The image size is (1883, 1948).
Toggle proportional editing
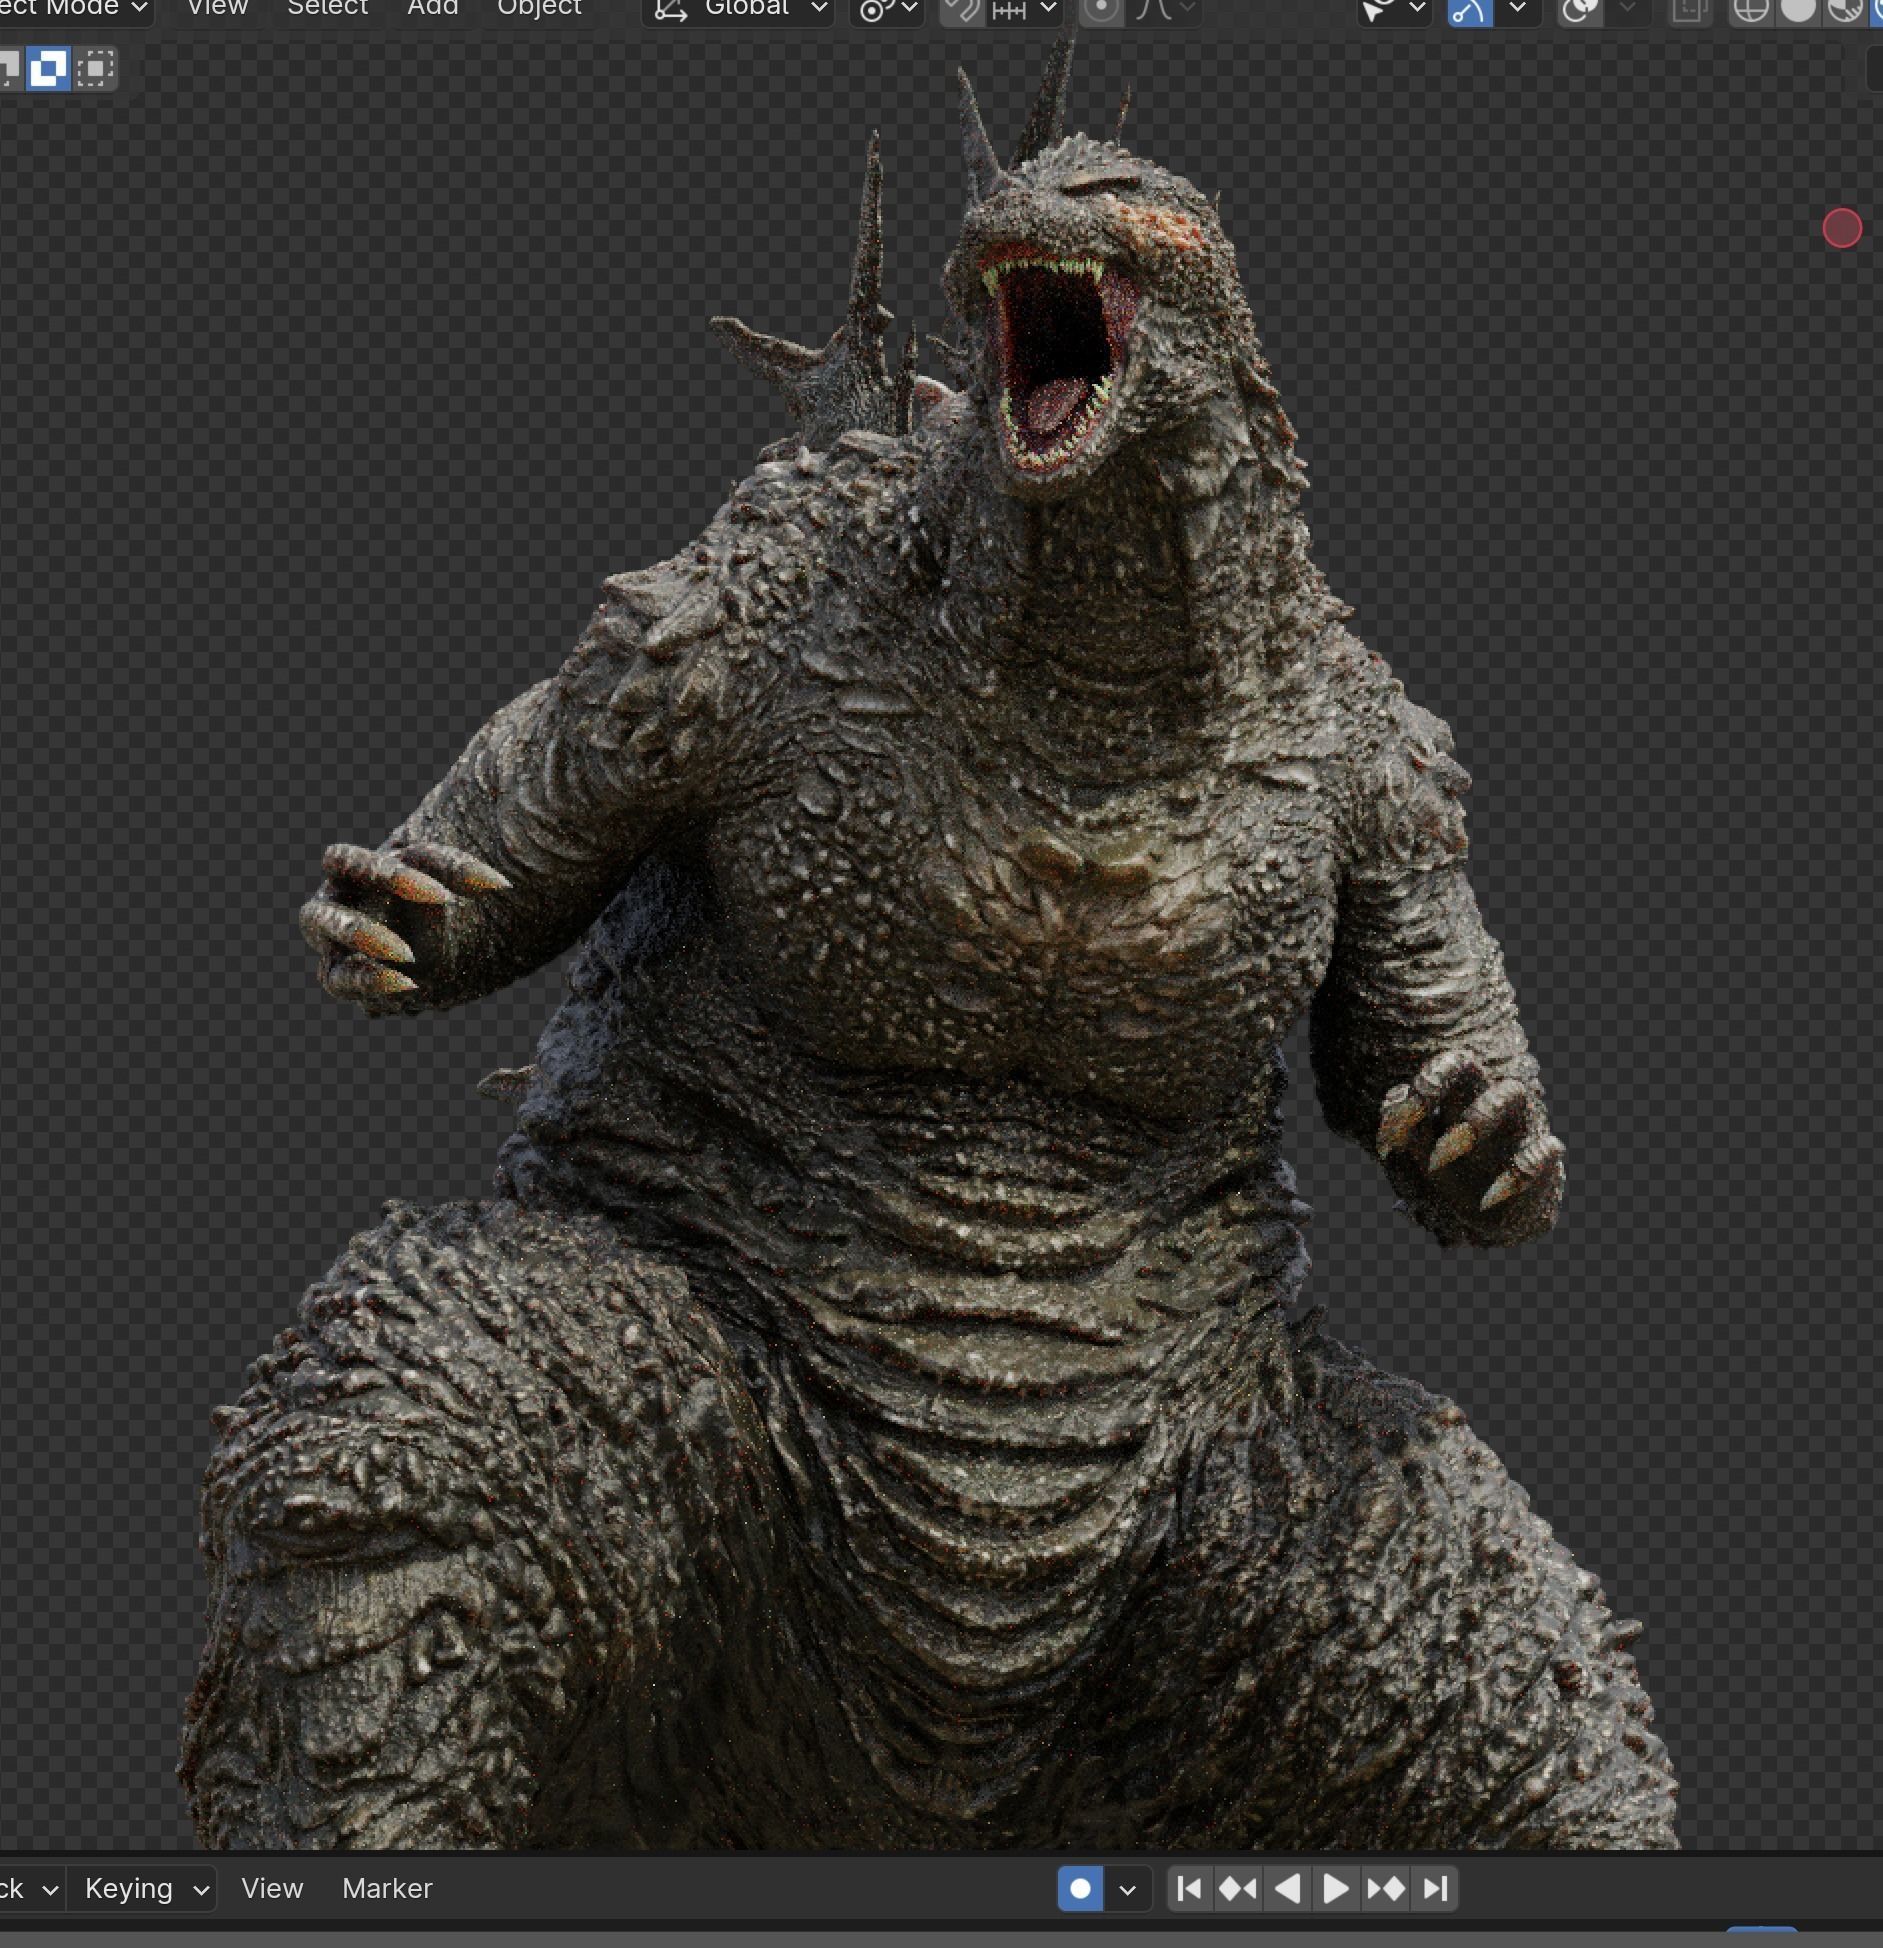(1101, 9)
